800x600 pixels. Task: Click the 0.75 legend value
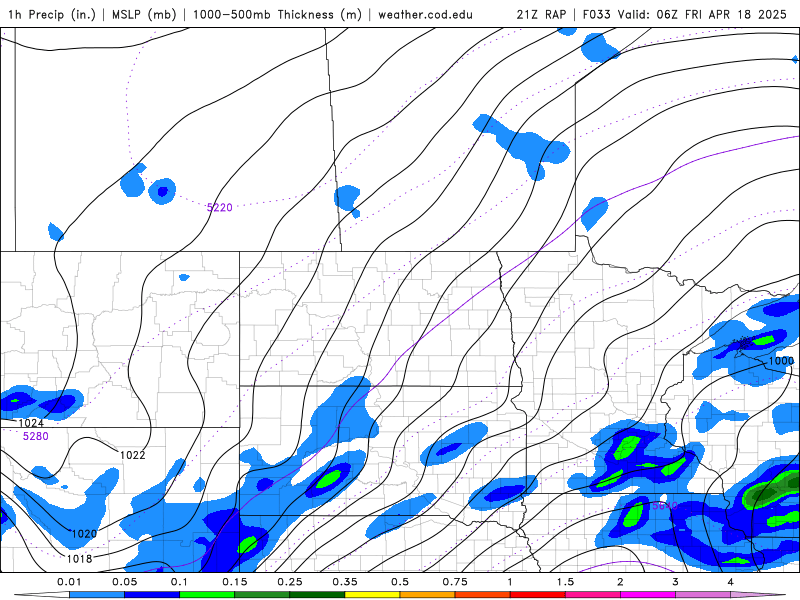[x=455, y=582]
